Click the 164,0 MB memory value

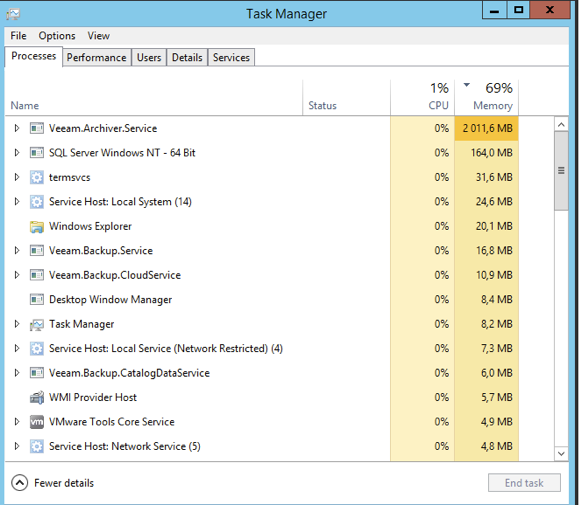[x=491, y=153]
